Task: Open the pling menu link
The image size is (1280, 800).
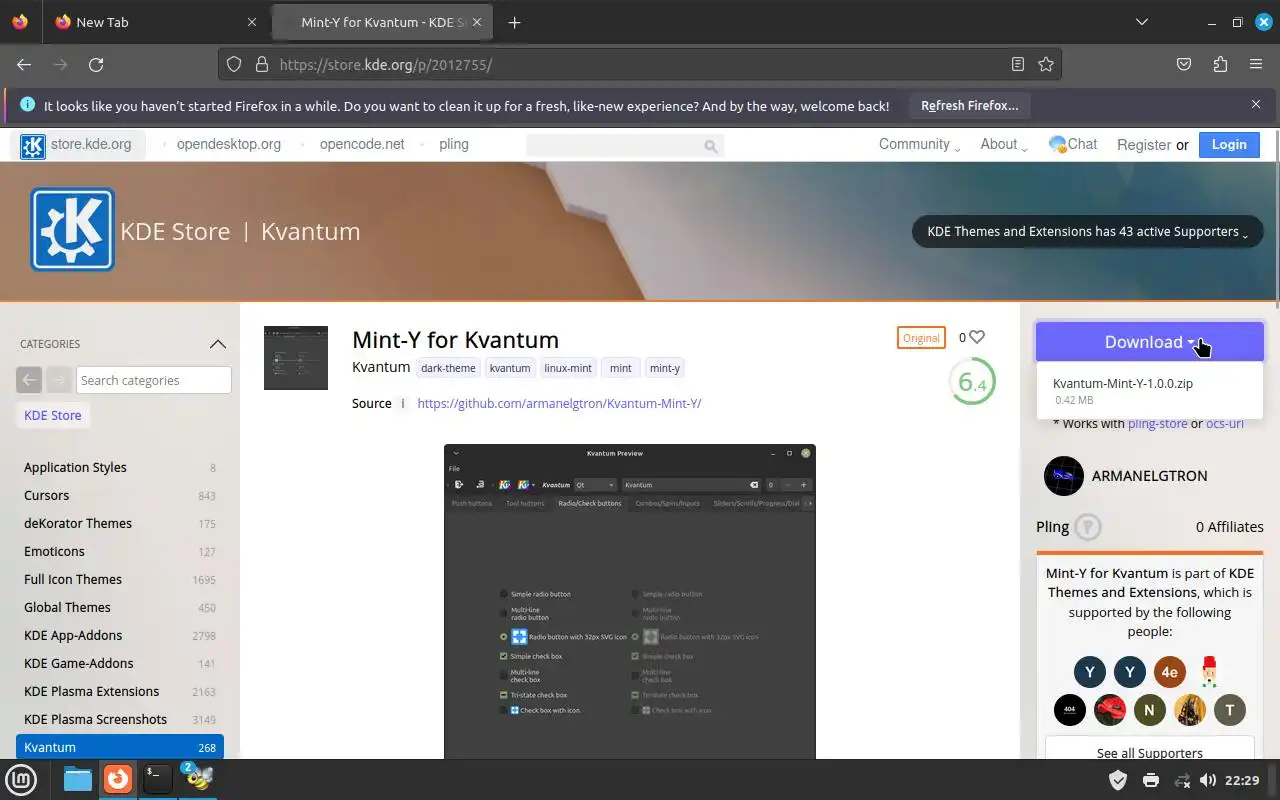Action: [x=454, y=144]
